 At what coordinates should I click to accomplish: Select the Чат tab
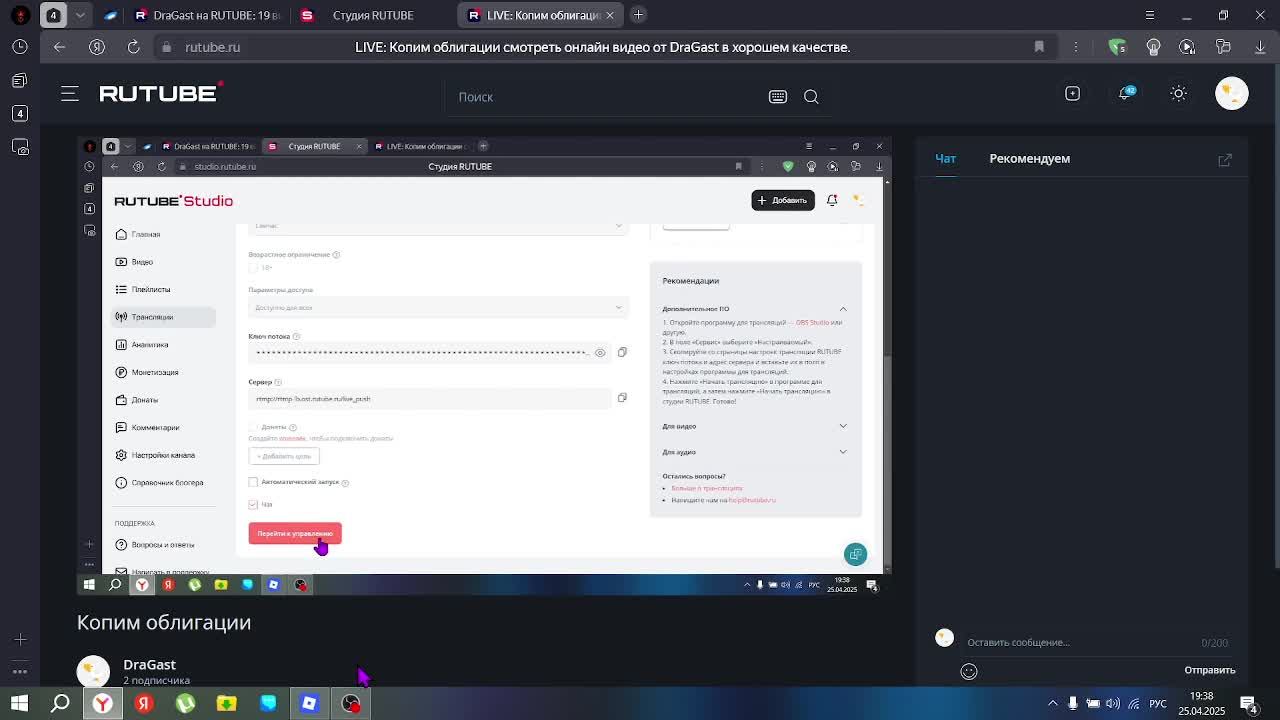945,159
